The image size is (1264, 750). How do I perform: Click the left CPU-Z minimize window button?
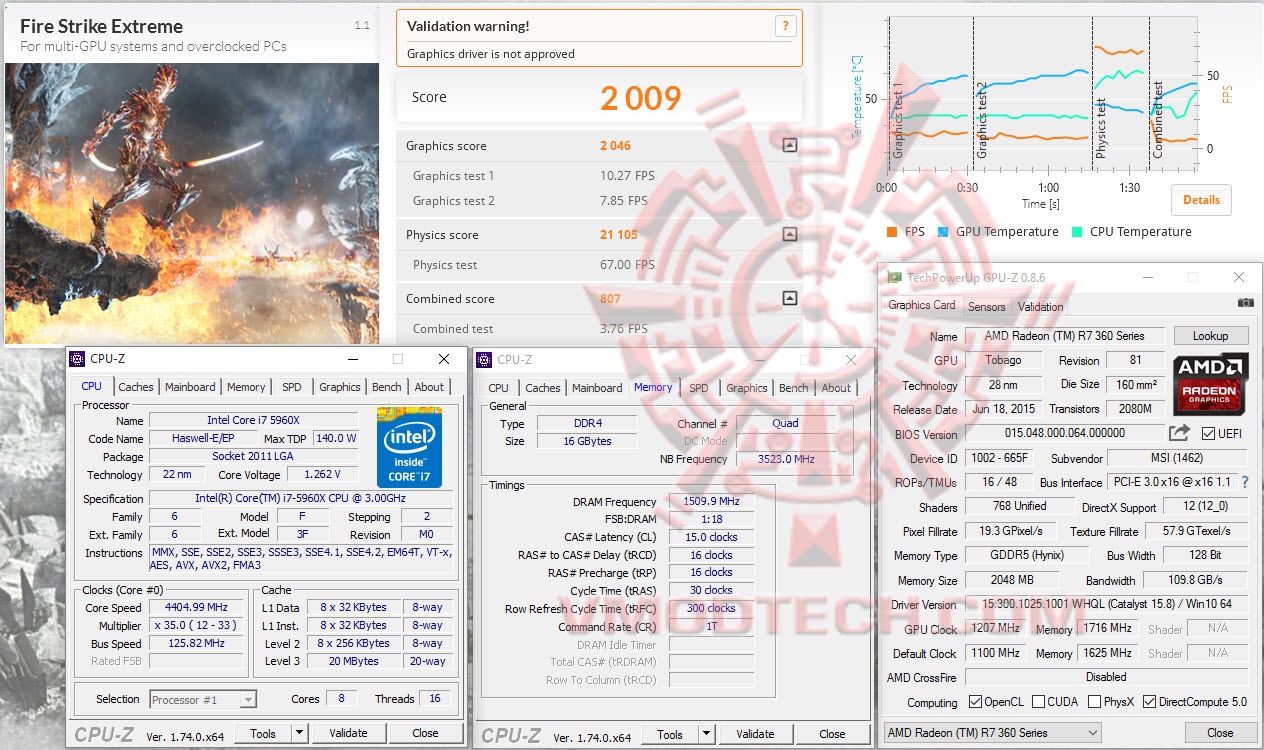[x=352, y=359]
